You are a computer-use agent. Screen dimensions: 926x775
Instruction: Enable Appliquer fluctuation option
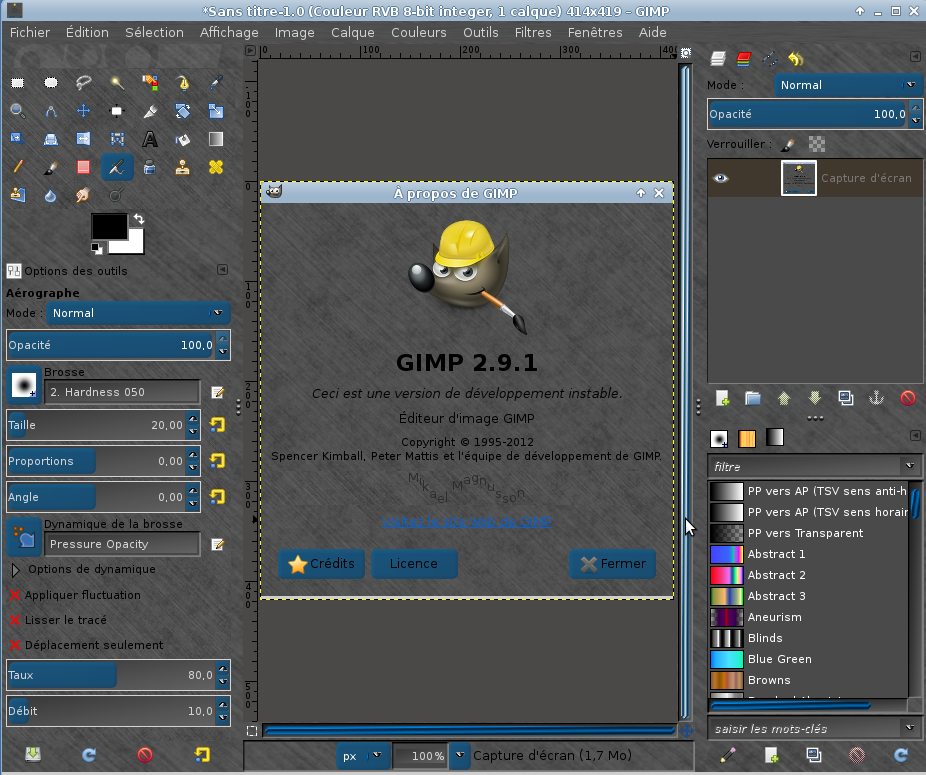pos(15,595)
